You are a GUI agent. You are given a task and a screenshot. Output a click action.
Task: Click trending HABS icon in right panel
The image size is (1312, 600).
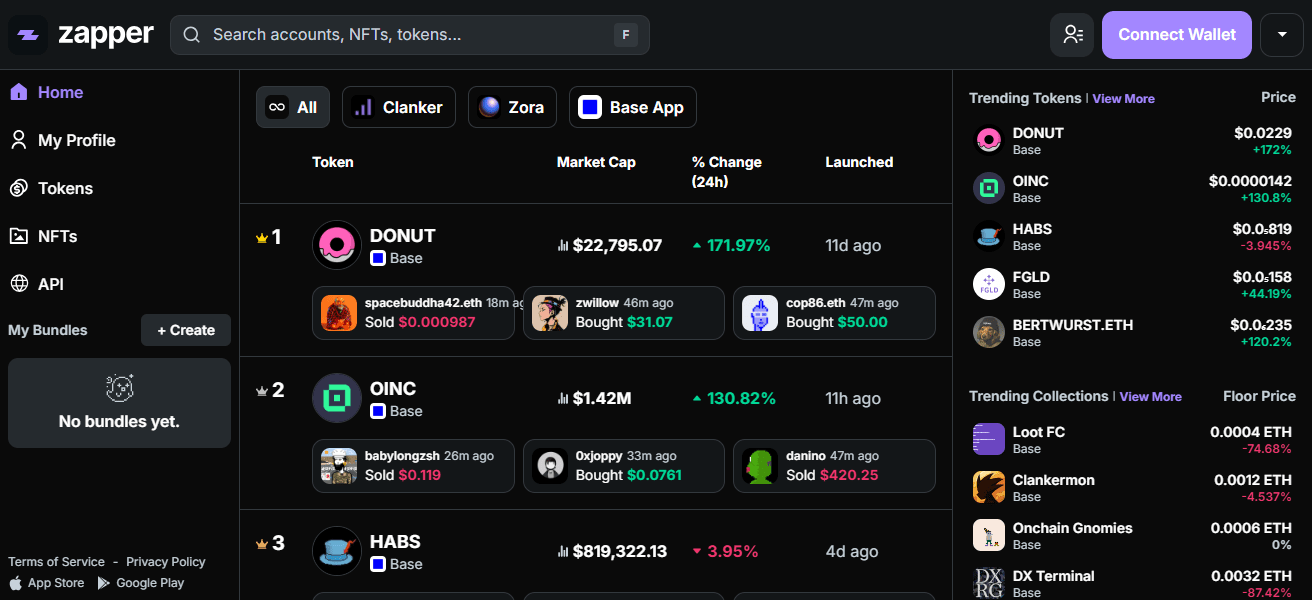coord(989,236)
